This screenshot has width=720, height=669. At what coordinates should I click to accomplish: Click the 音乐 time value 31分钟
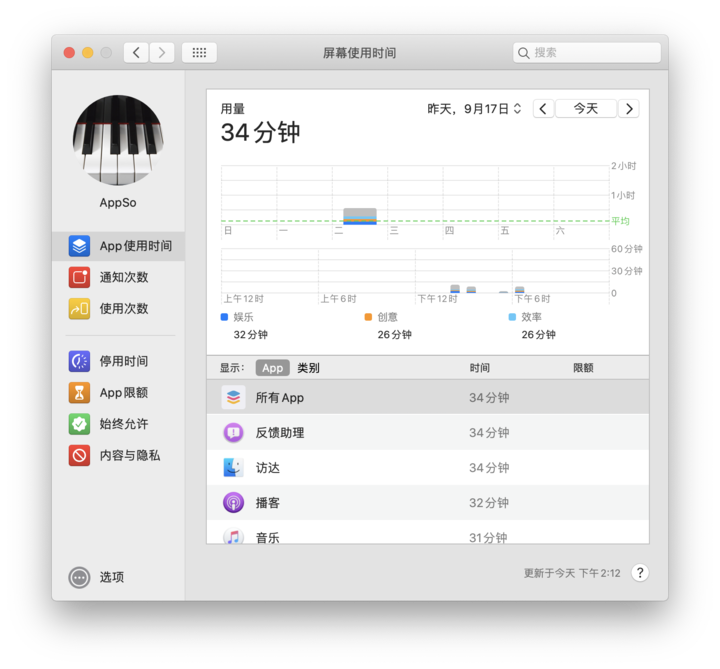[488, 537]
